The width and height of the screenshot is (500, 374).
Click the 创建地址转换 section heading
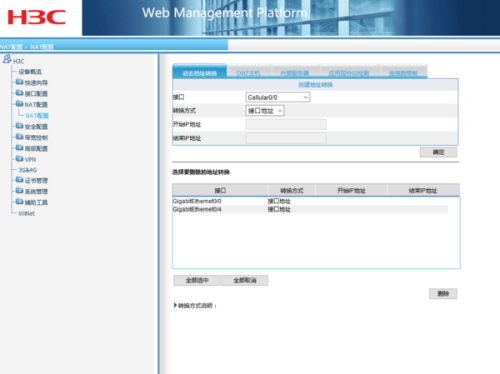click(315, 85)
